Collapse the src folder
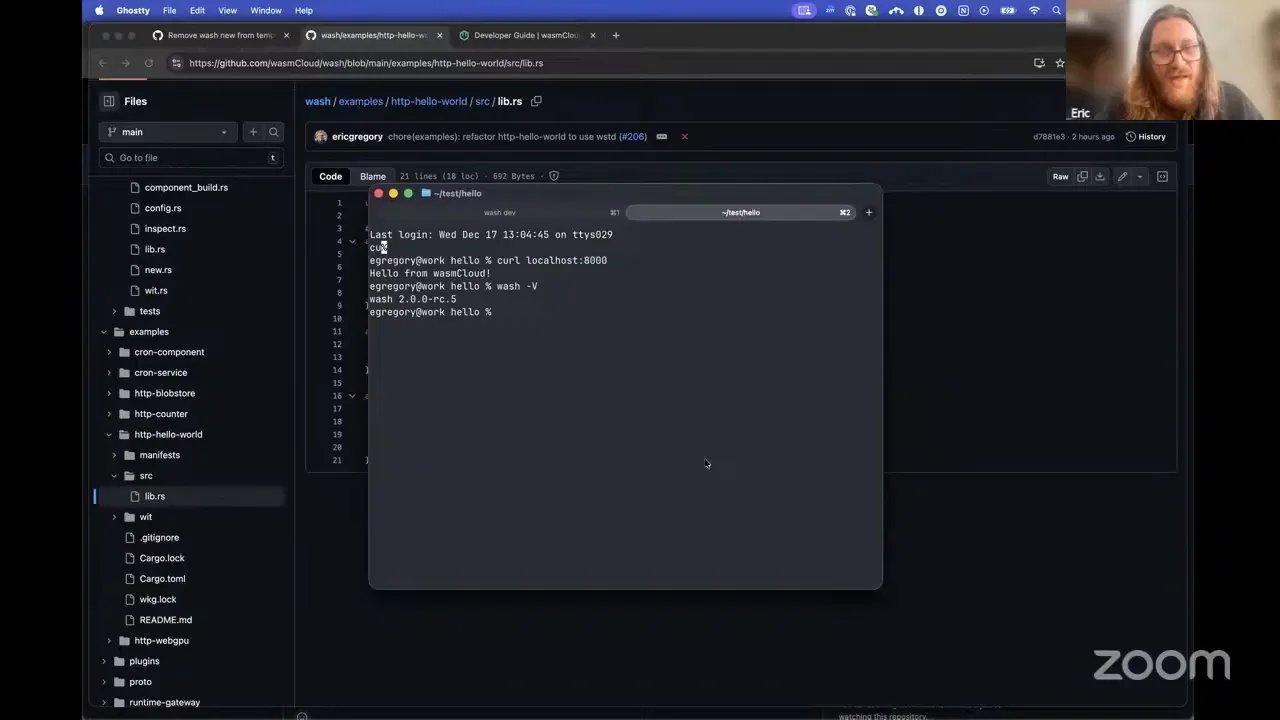This screenshot has width=1280, height=720. [114, 476]
